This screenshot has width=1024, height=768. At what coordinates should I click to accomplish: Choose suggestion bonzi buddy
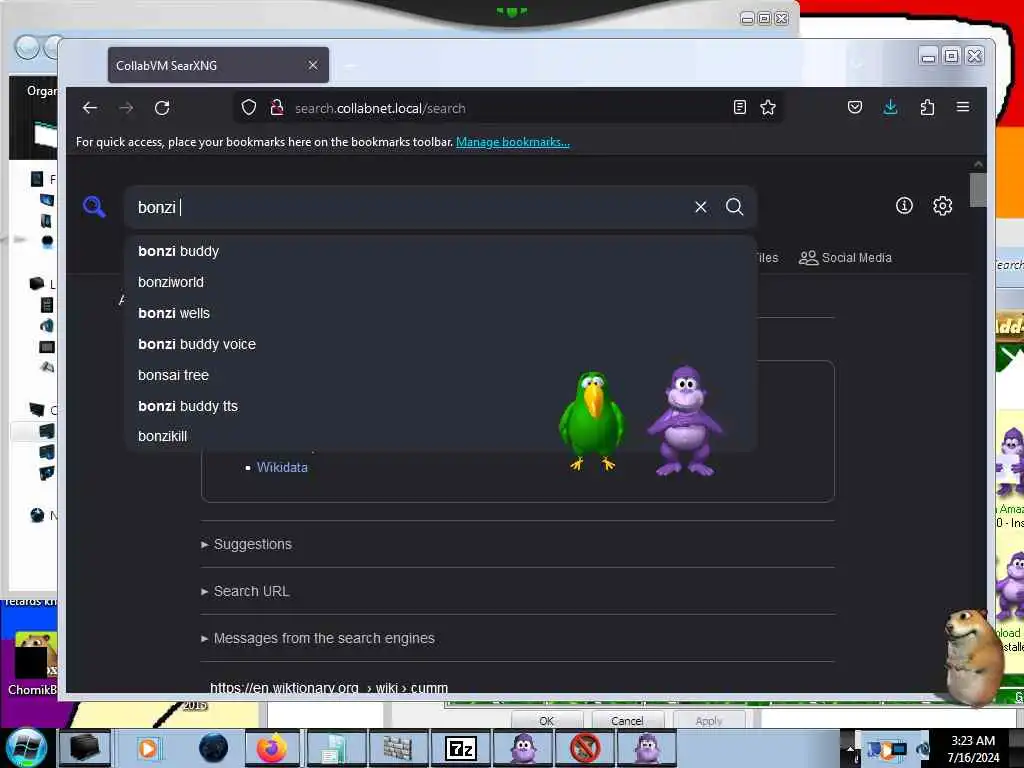[440, 251]
